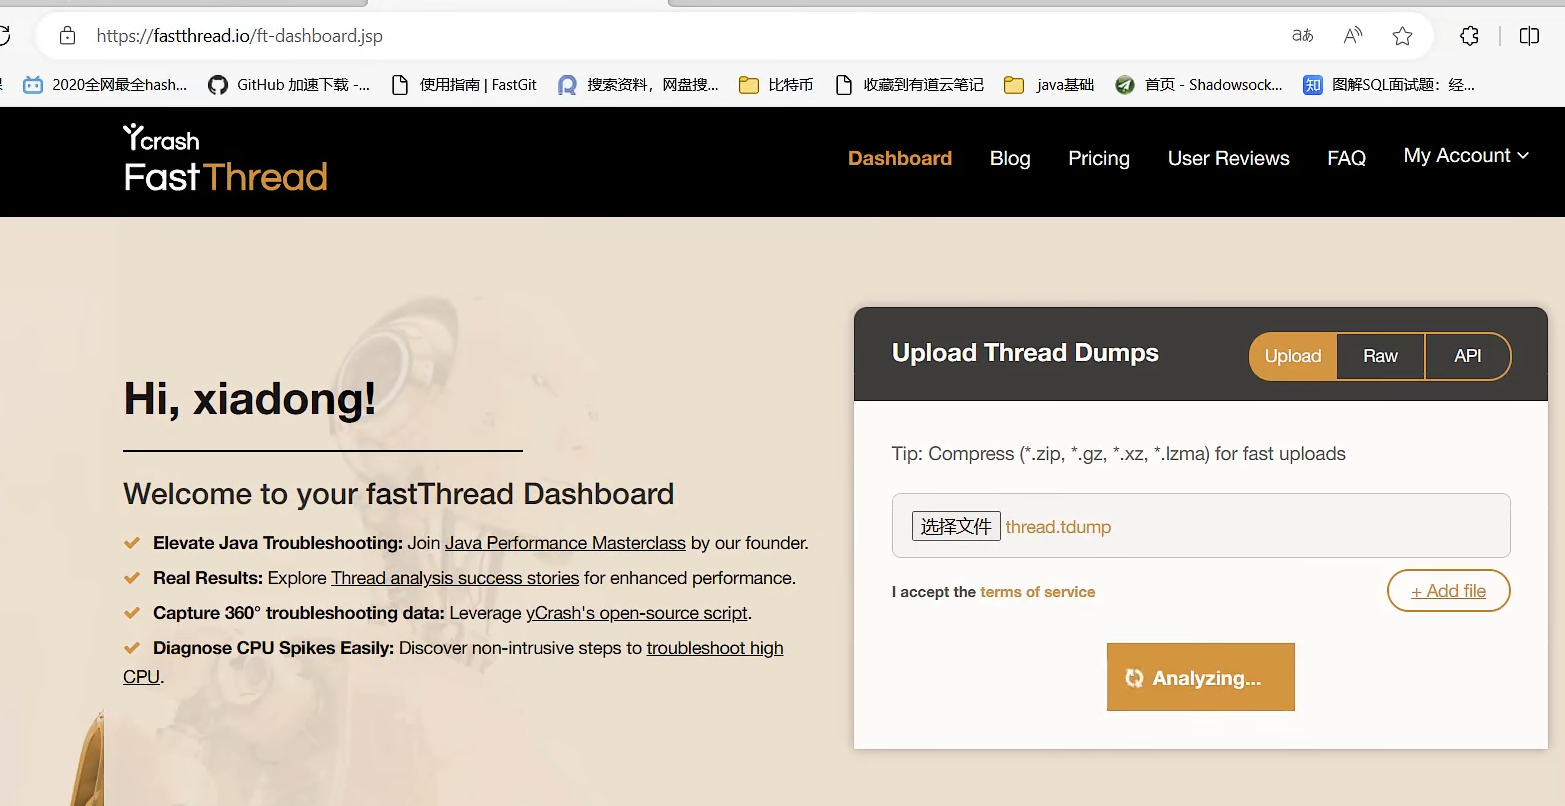Add page to favorites with star icon
This screenshot has width=1565, height=806.
[1402, 36]
